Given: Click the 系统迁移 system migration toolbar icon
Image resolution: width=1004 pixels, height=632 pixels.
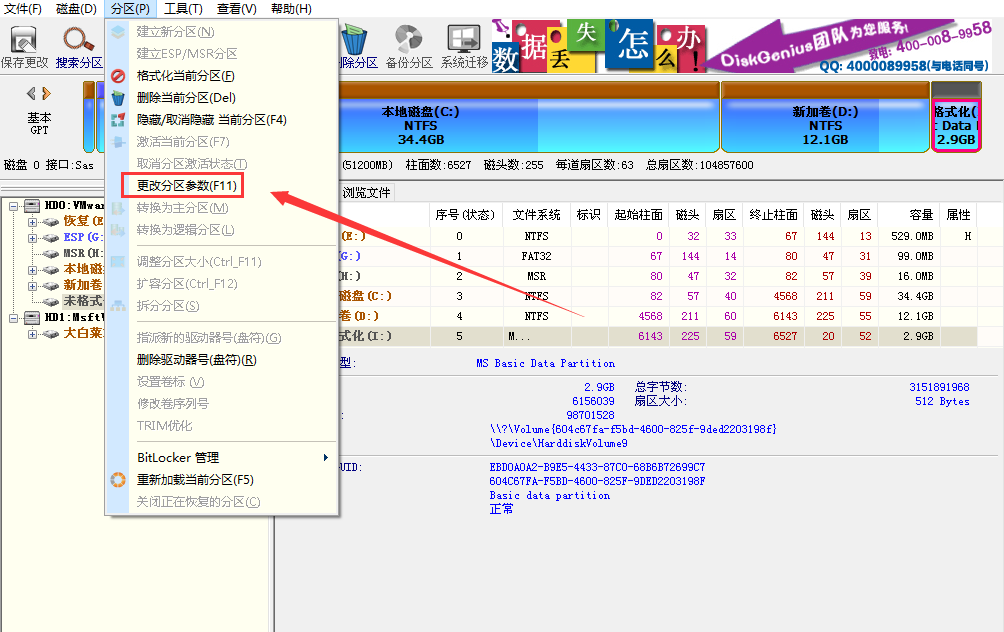Looking at the screenshot, I should click(x=464, y=40).
